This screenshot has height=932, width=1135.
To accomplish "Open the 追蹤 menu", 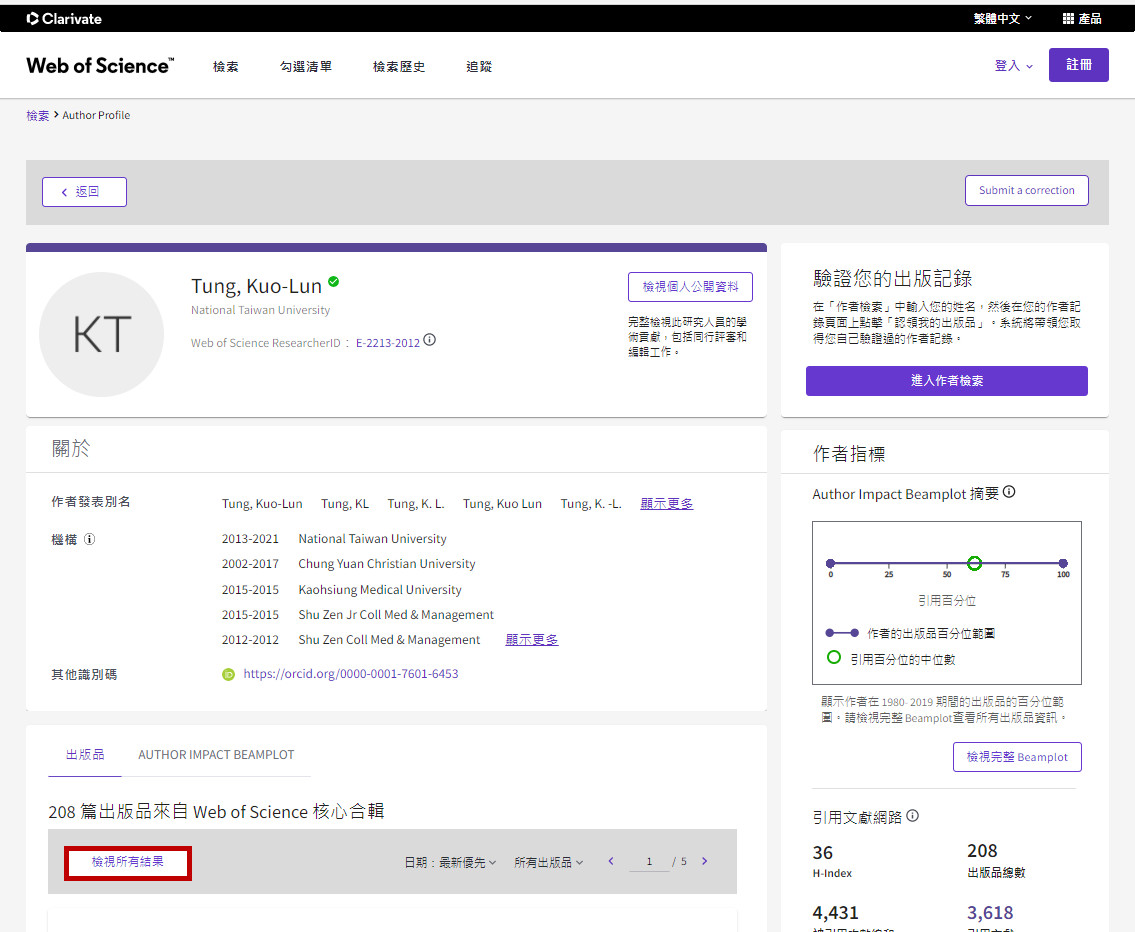I will point(478,67).
